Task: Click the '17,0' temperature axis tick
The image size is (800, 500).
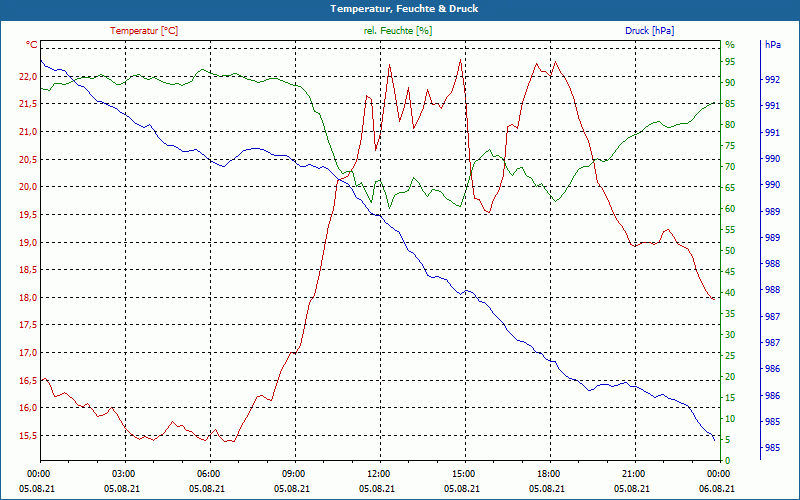Action: coord(28,353)
